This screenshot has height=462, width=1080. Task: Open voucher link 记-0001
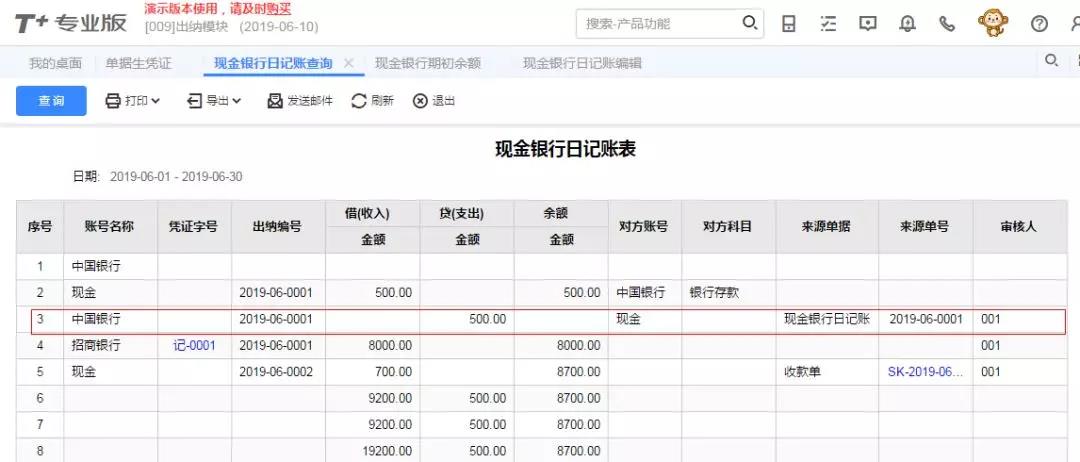[194, 345]
